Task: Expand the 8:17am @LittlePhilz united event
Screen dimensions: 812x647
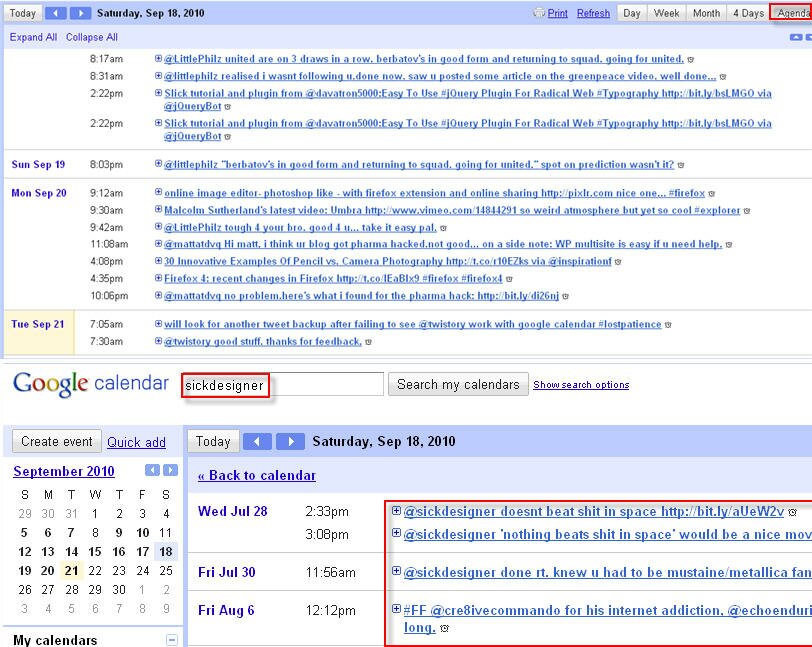Action: point(158,59)
